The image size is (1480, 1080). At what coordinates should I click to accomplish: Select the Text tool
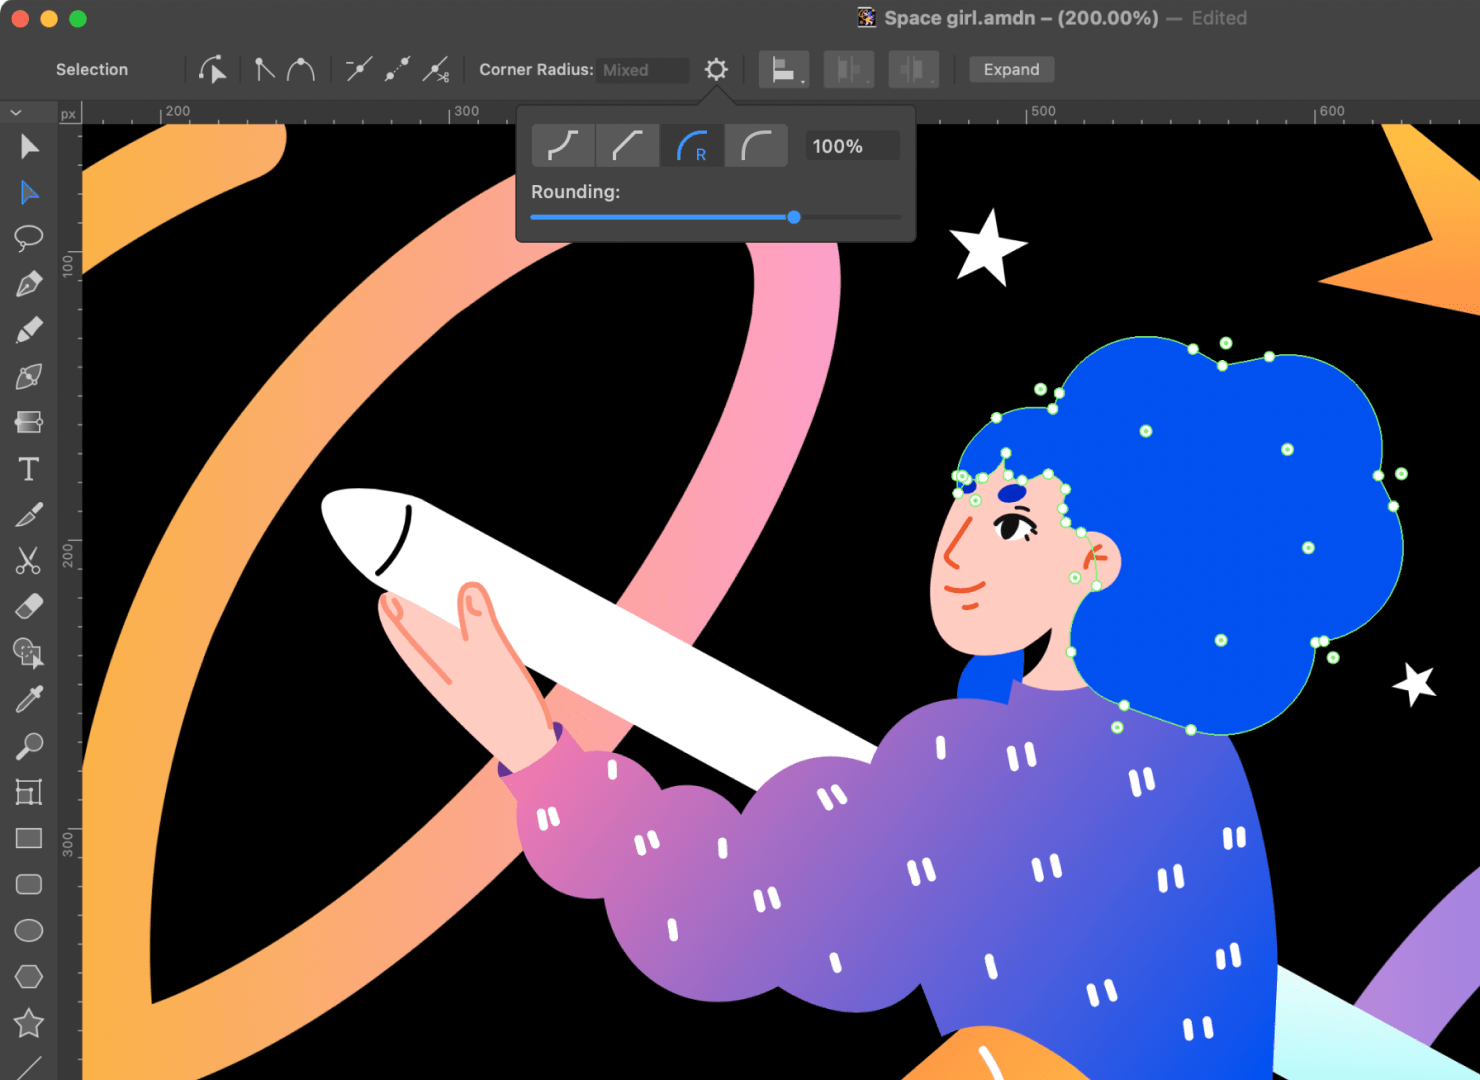click(29, 469)
